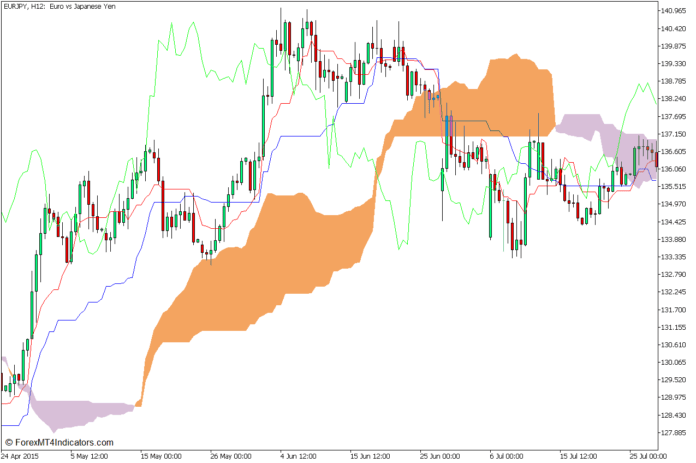Select the 131.700 price level label
The width and height of the screenshot is (696, 463).
point(674,309)
